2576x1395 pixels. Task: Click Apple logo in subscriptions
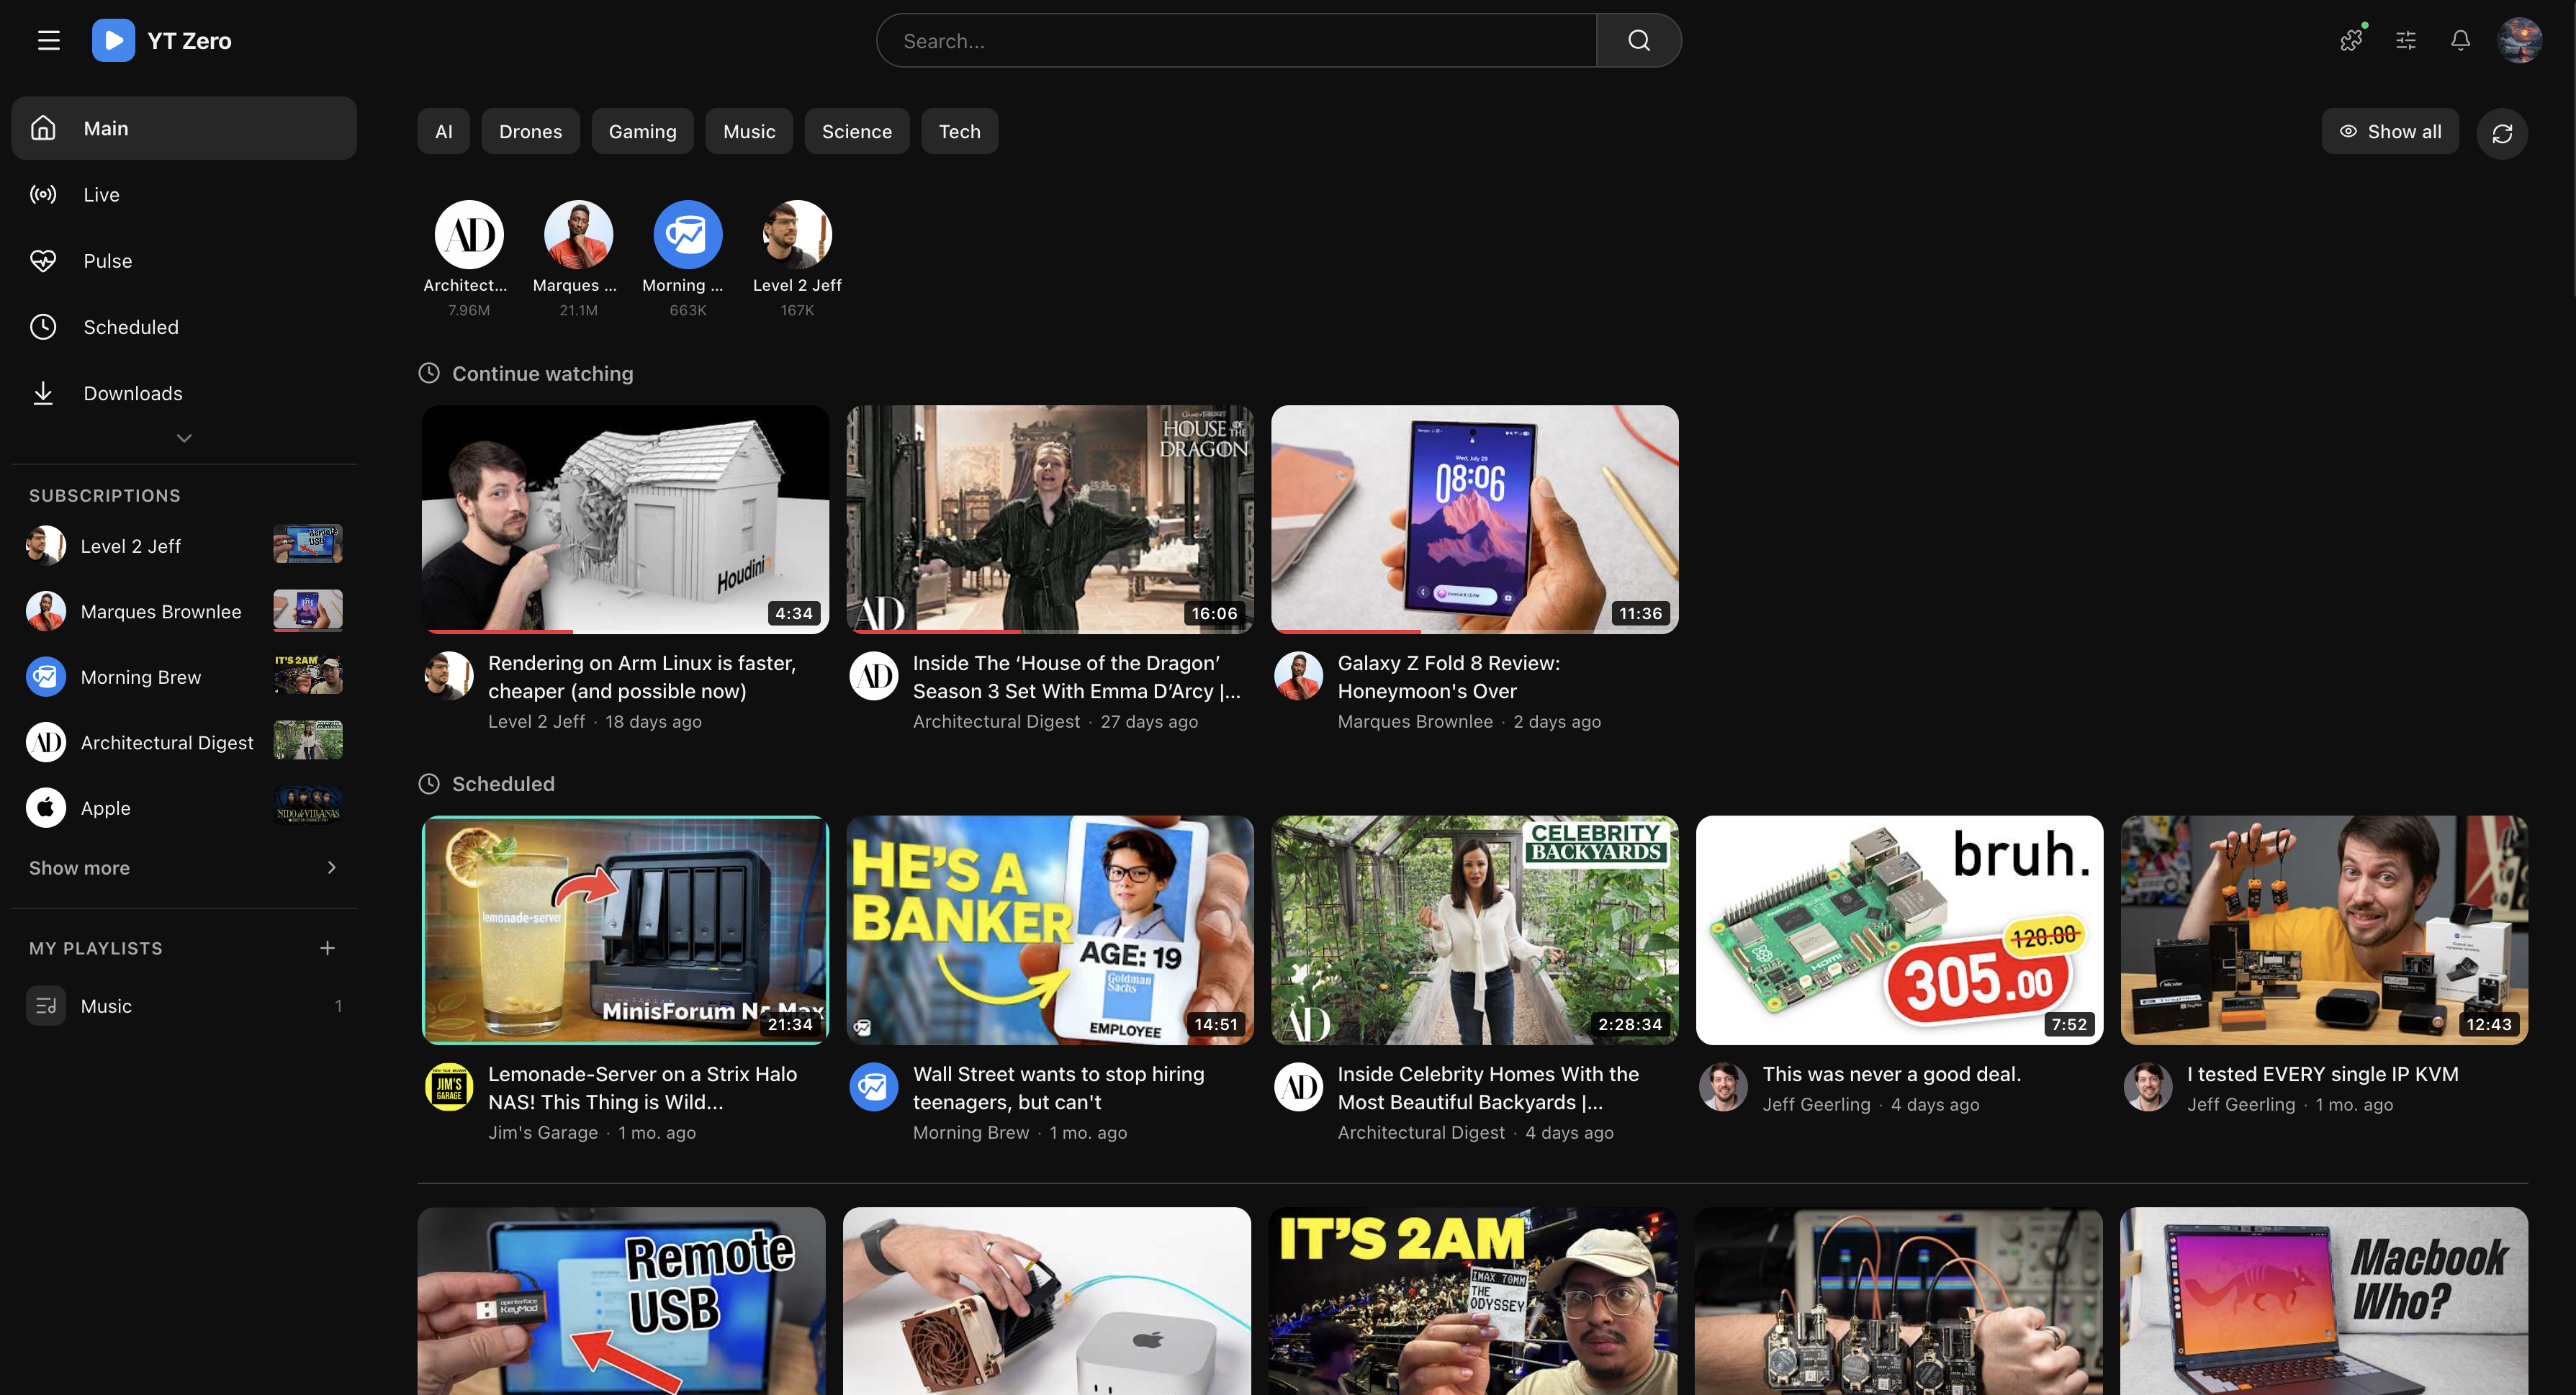46,808
